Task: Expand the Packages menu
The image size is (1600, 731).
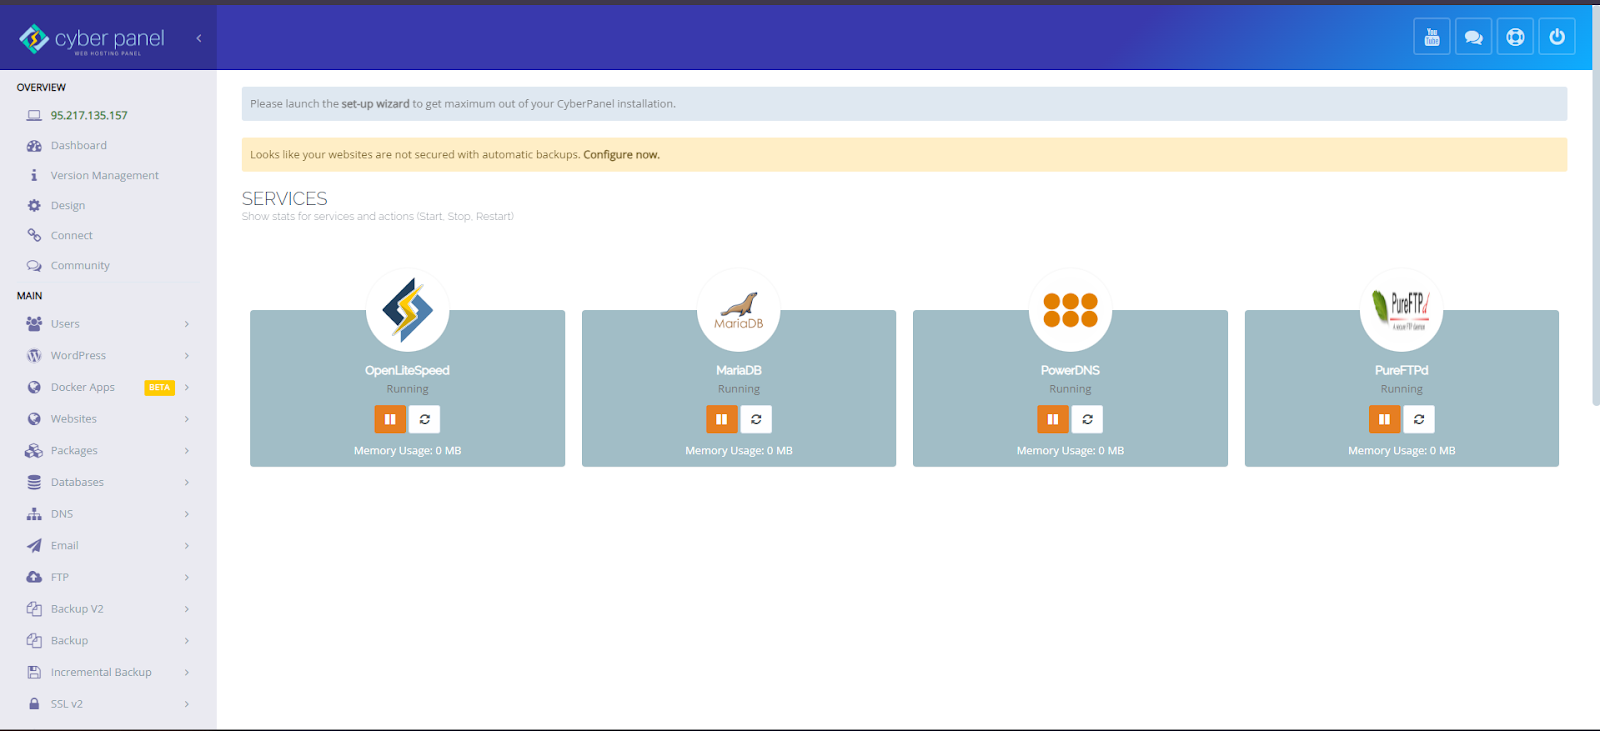Action: click(x=108, y=450)
